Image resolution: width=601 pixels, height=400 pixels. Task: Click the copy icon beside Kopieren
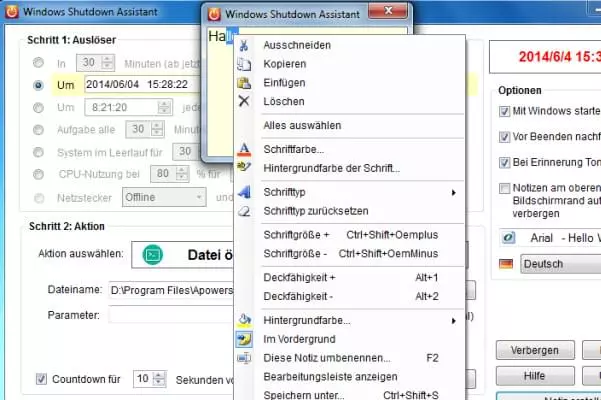[x=244, y=64]
